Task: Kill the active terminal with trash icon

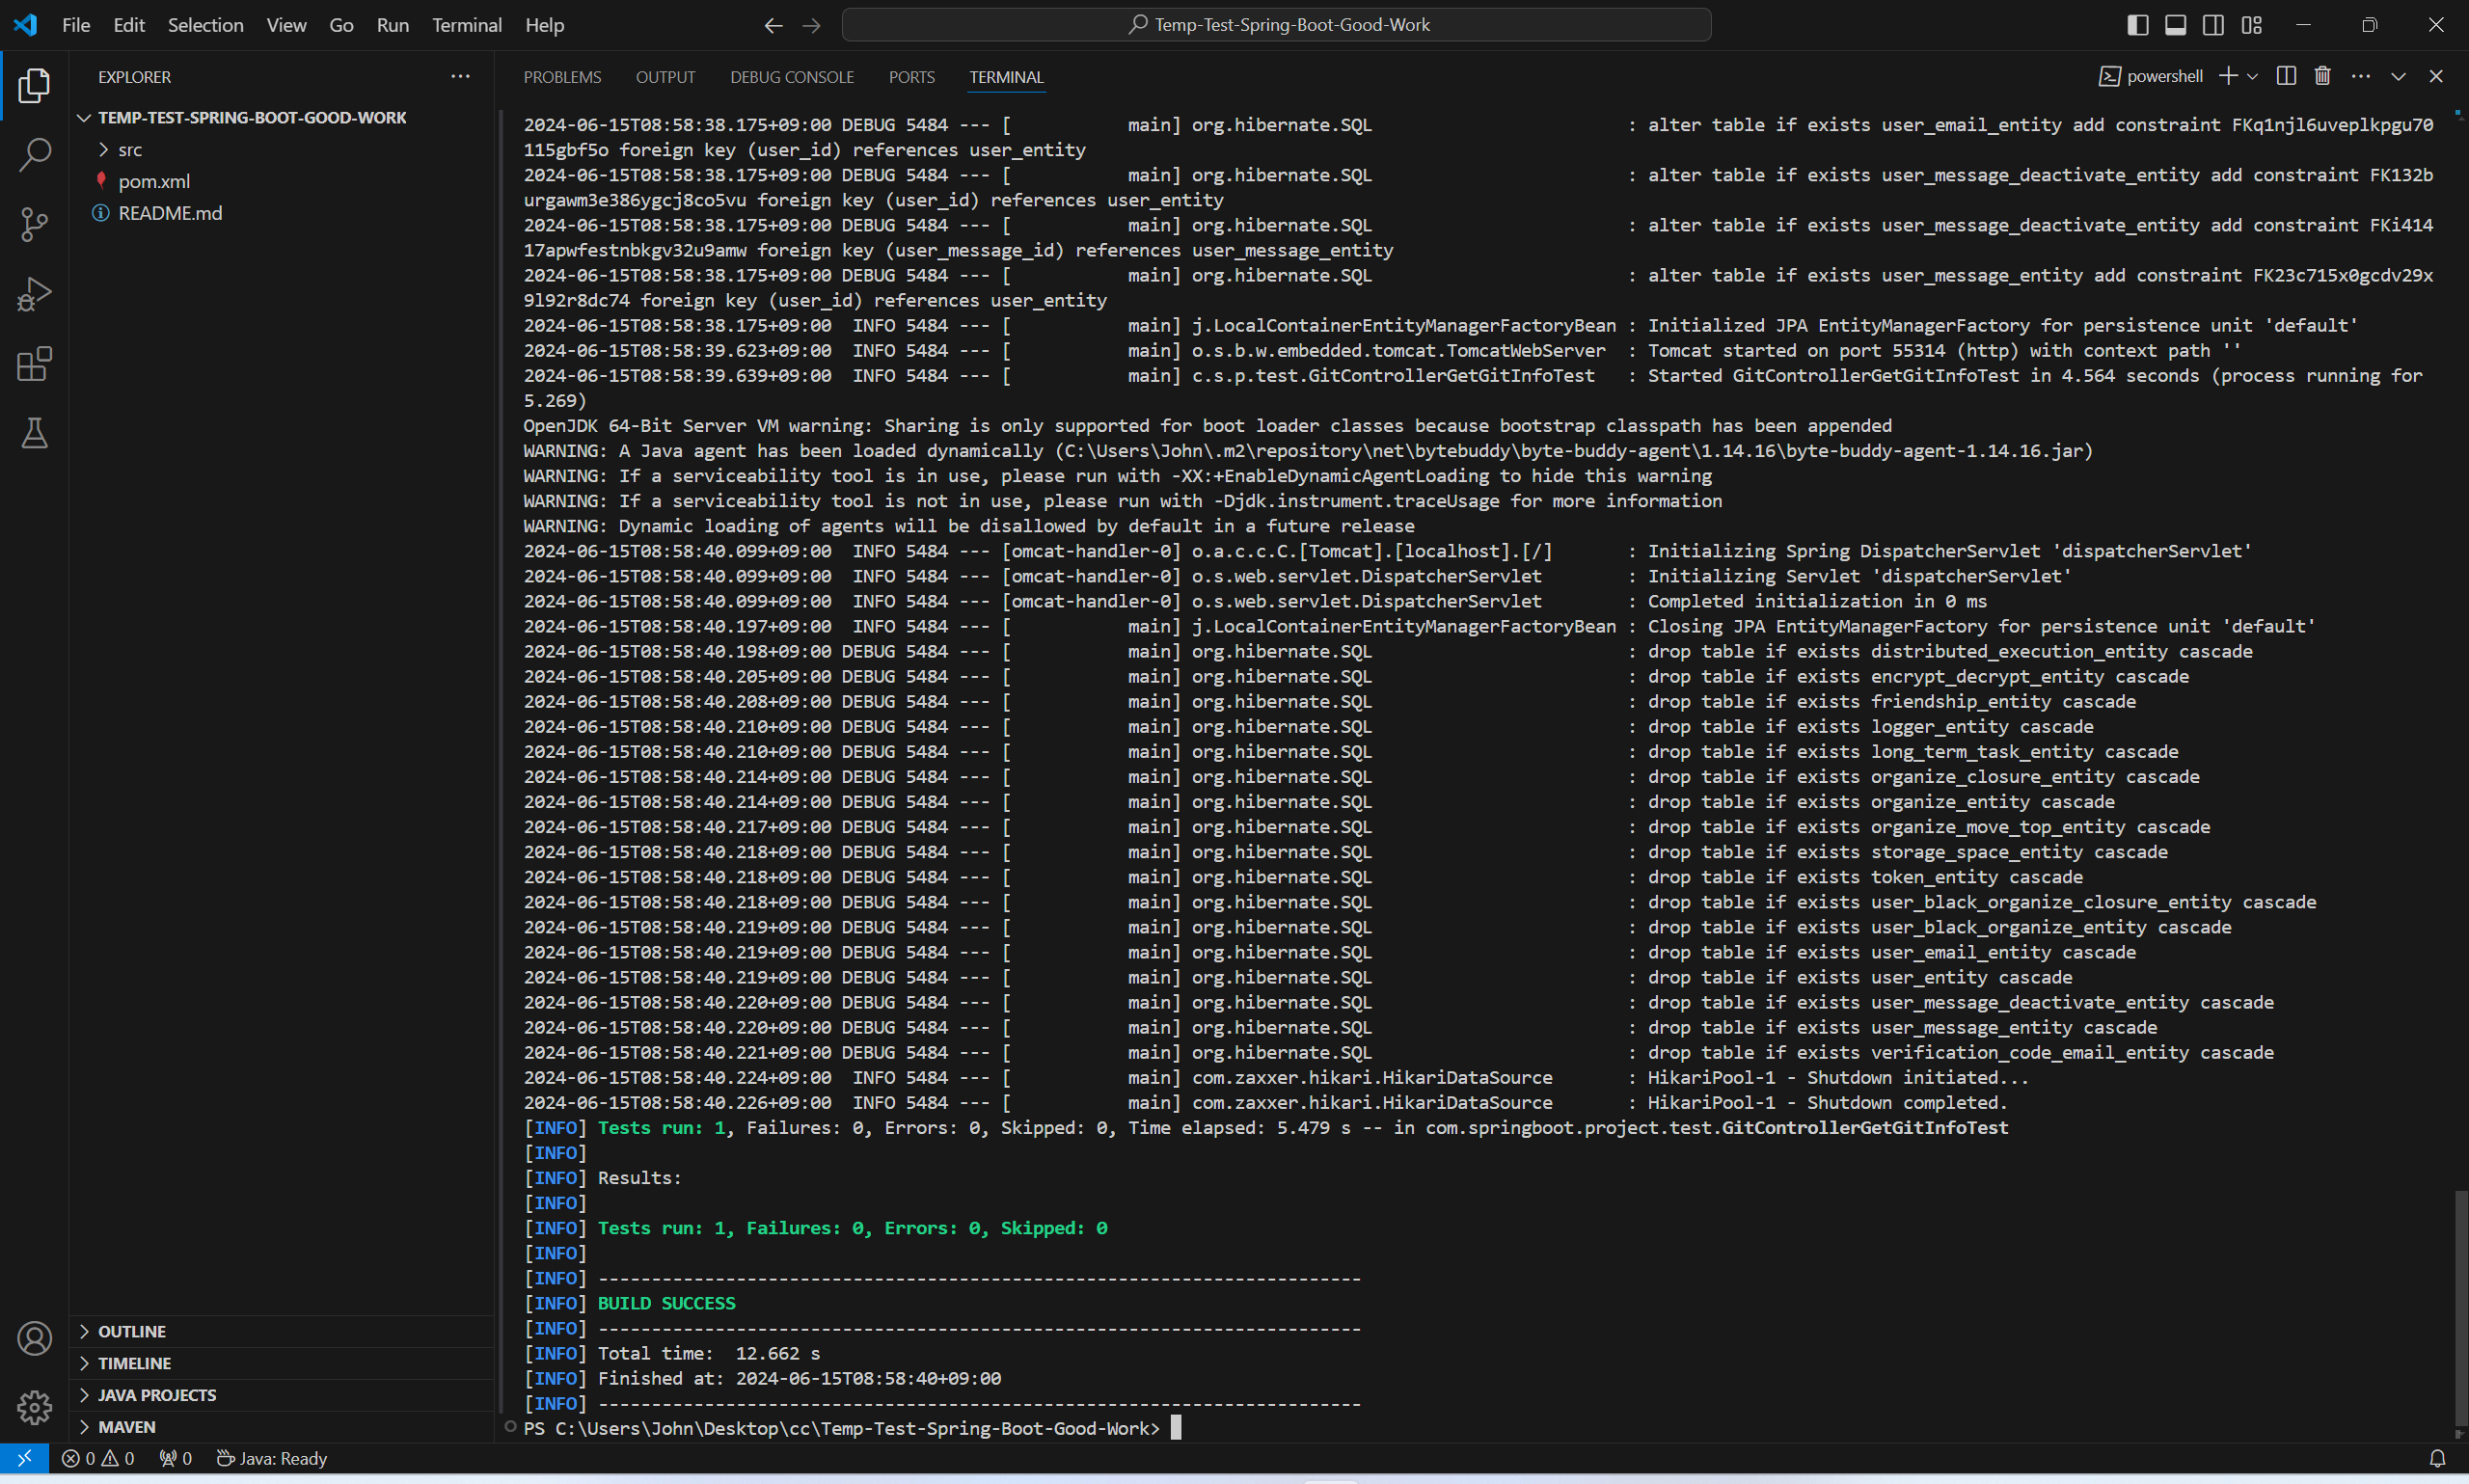Action: point(2321,76)
